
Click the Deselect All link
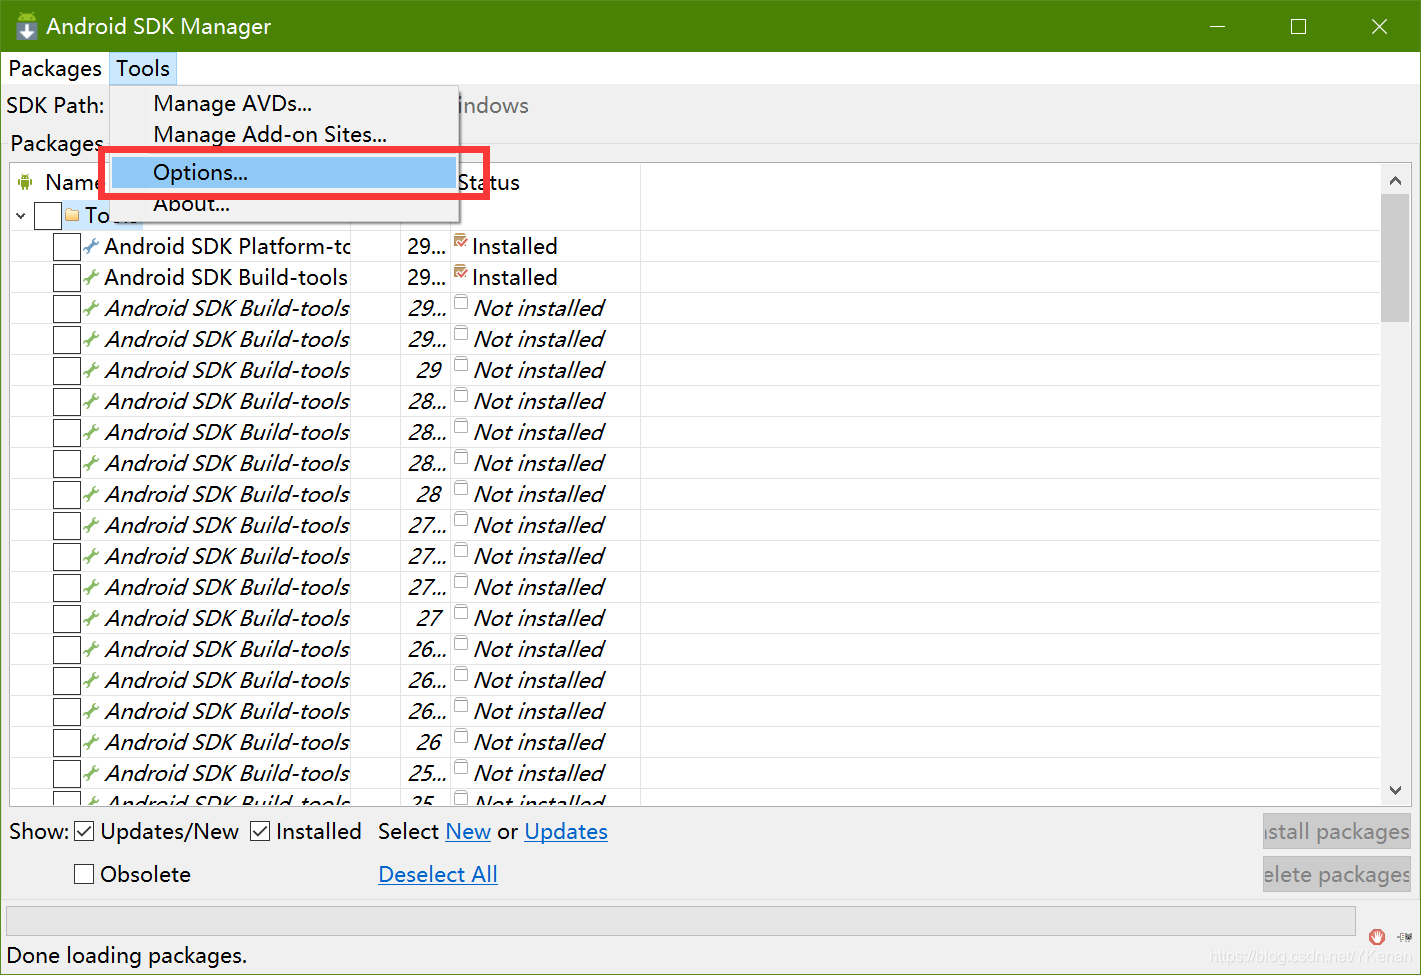(438, 874)
